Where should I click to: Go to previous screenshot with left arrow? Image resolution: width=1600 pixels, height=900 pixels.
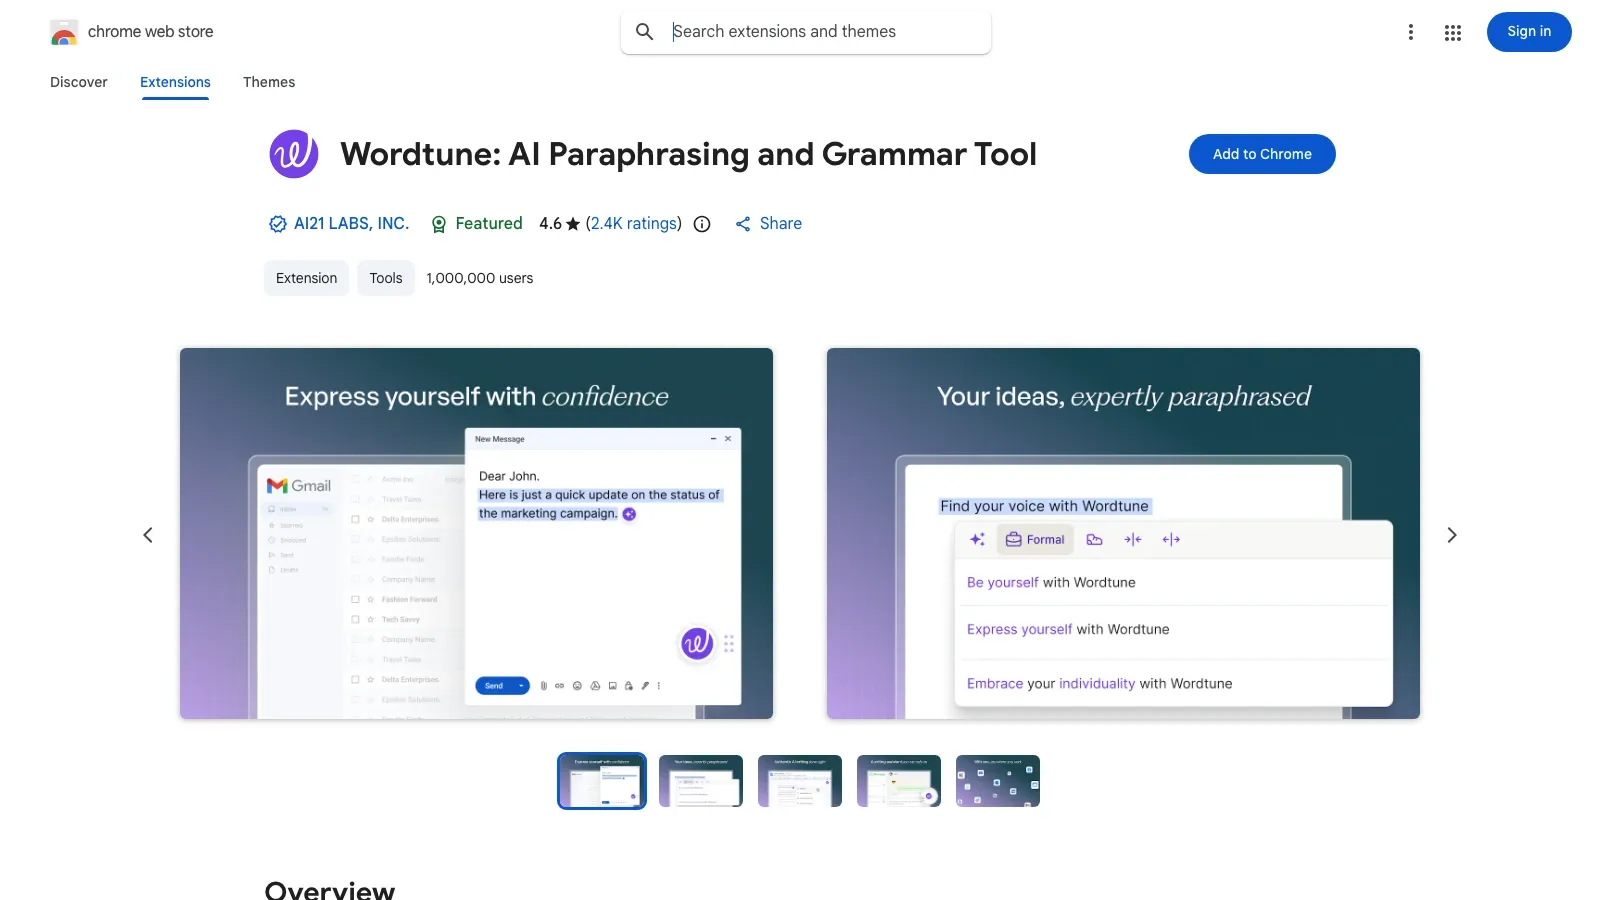[x=148, y=535]
